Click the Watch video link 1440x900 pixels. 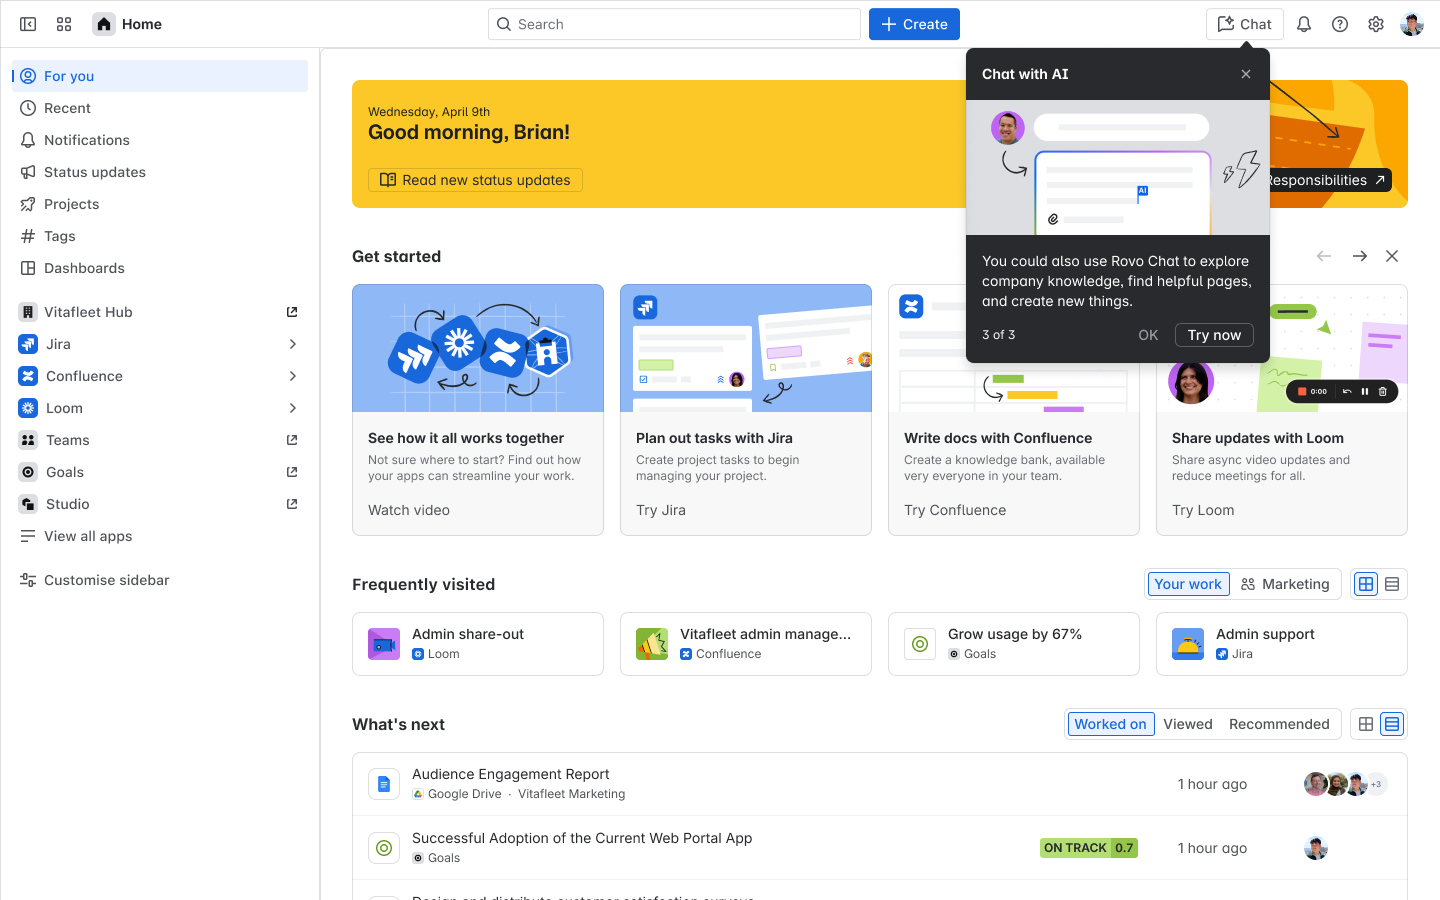click(x=409, y=510)
